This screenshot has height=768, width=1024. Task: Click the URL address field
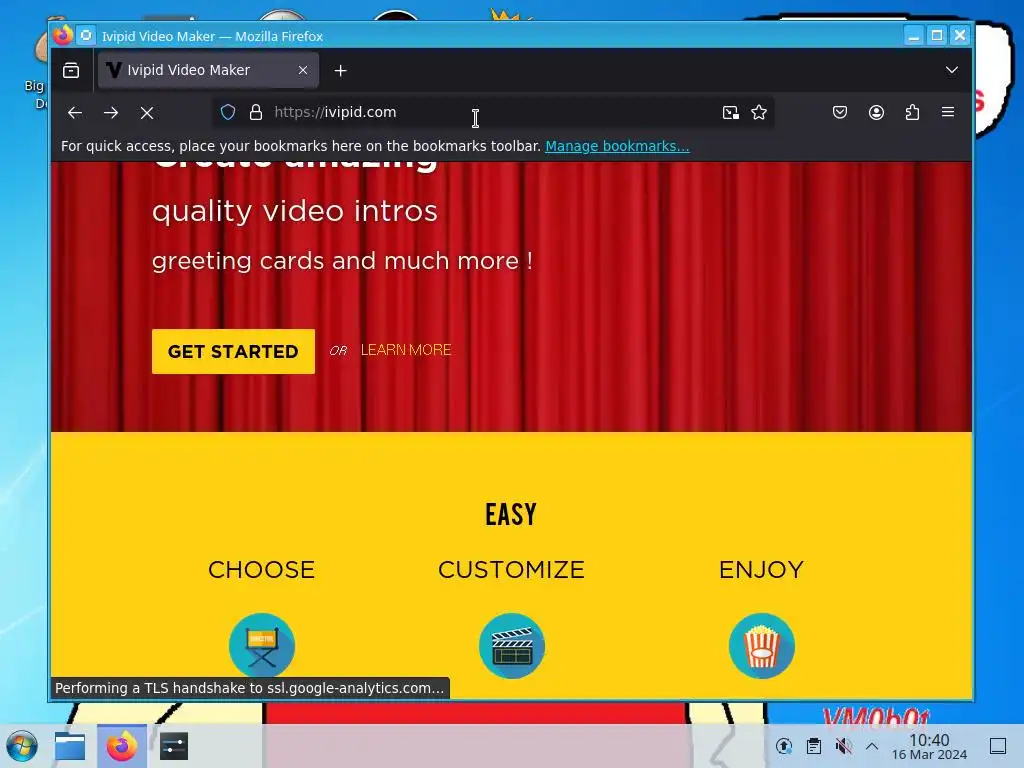coord(493,112)
